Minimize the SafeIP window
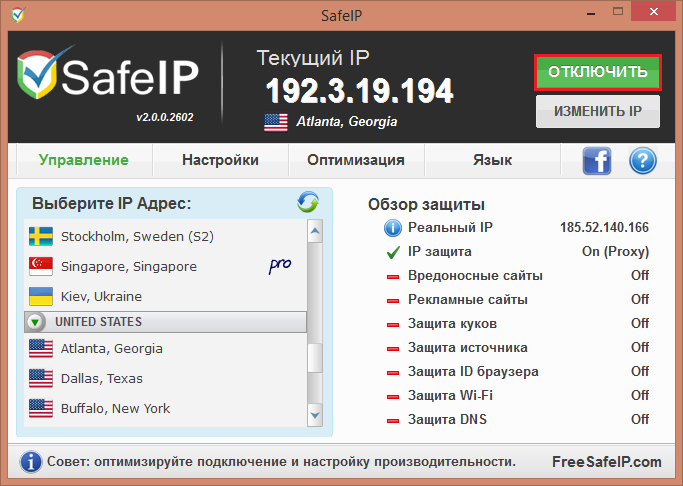Viewport: 683px width, 486px height. coord(591,13)
